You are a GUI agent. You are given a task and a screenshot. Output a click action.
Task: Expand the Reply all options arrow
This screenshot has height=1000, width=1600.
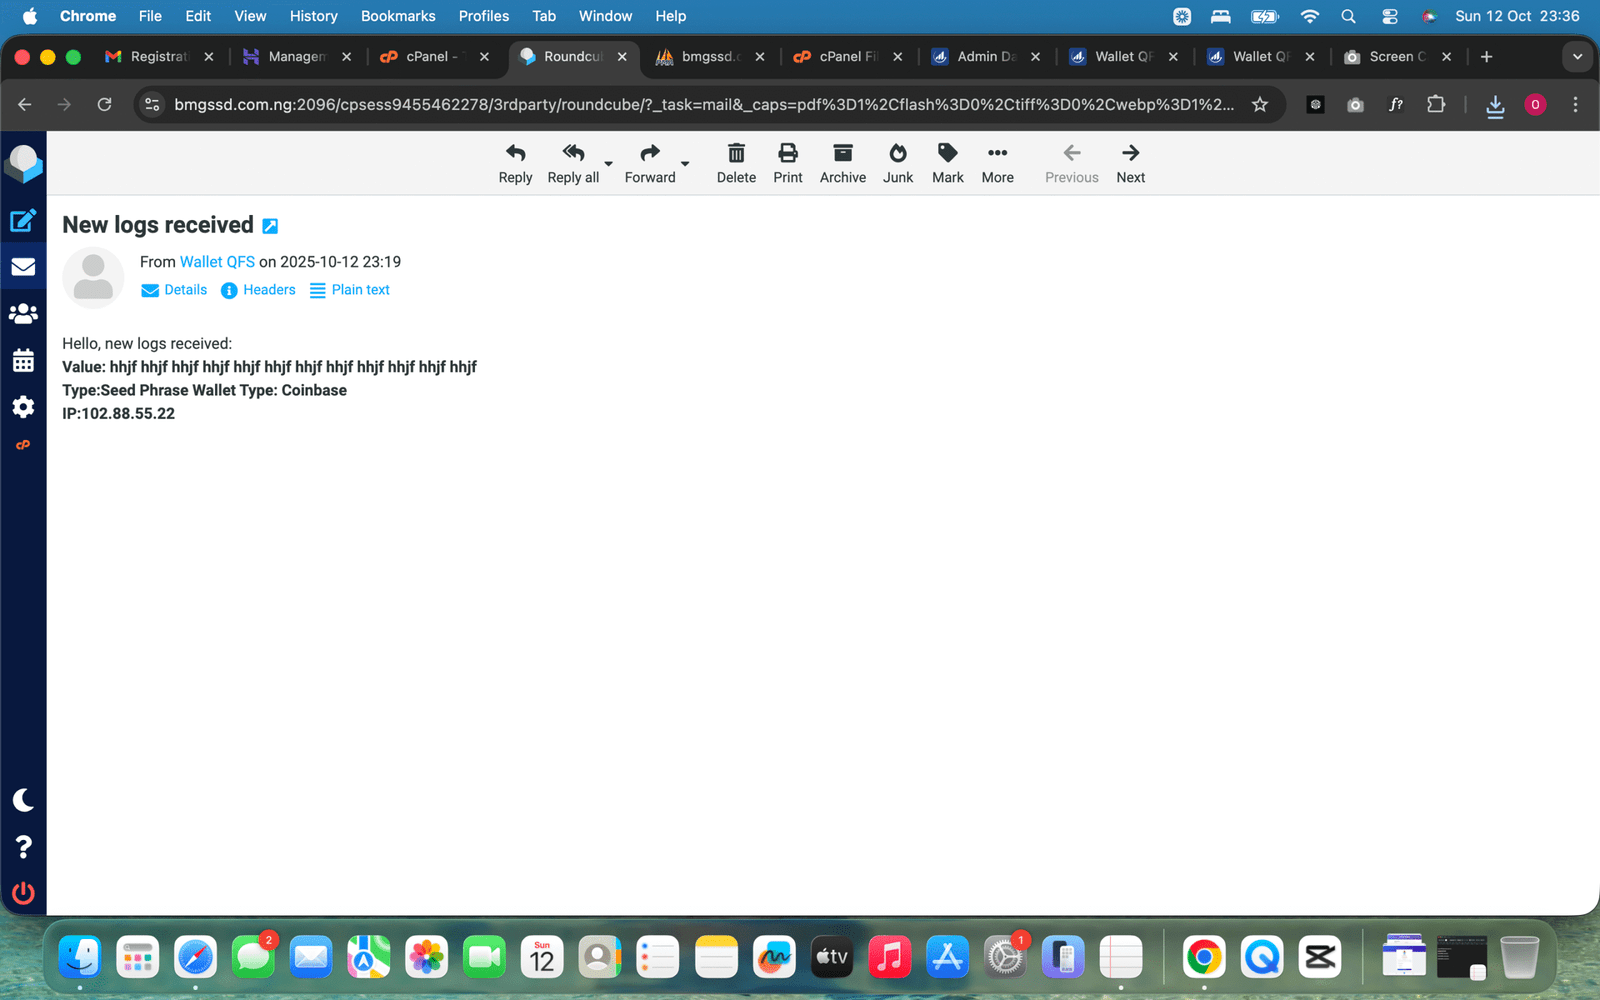(x=608, y=163)
